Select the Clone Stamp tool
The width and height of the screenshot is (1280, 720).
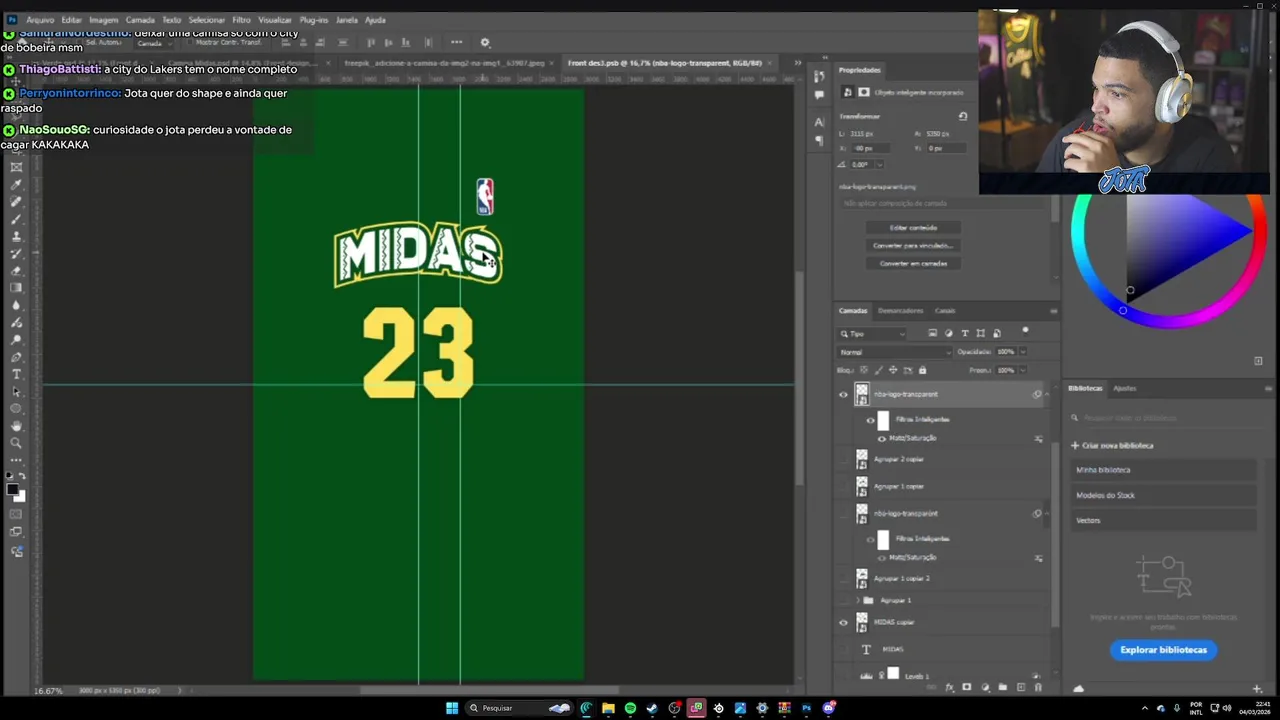pos(16,236)
